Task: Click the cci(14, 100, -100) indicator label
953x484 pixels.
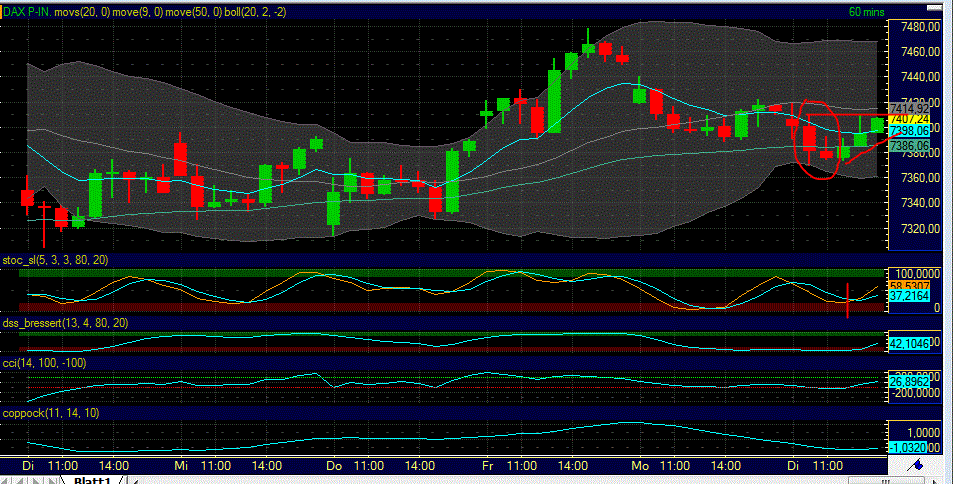Action: click(44, 363)
